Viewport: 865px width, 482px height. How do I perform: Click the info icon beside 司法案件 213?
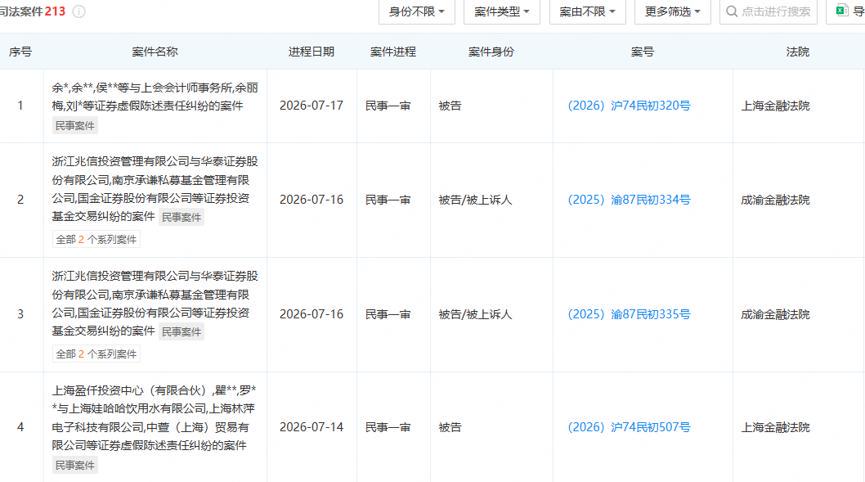click(79, 12)
